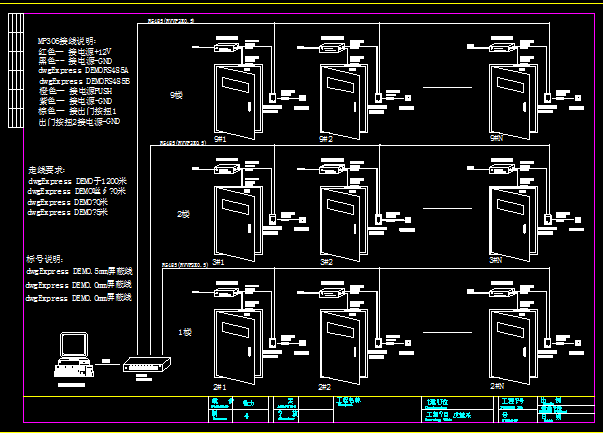Click the 1楼 floor label
The width and height of the screenshot is (603, 433).
point(185,332)
